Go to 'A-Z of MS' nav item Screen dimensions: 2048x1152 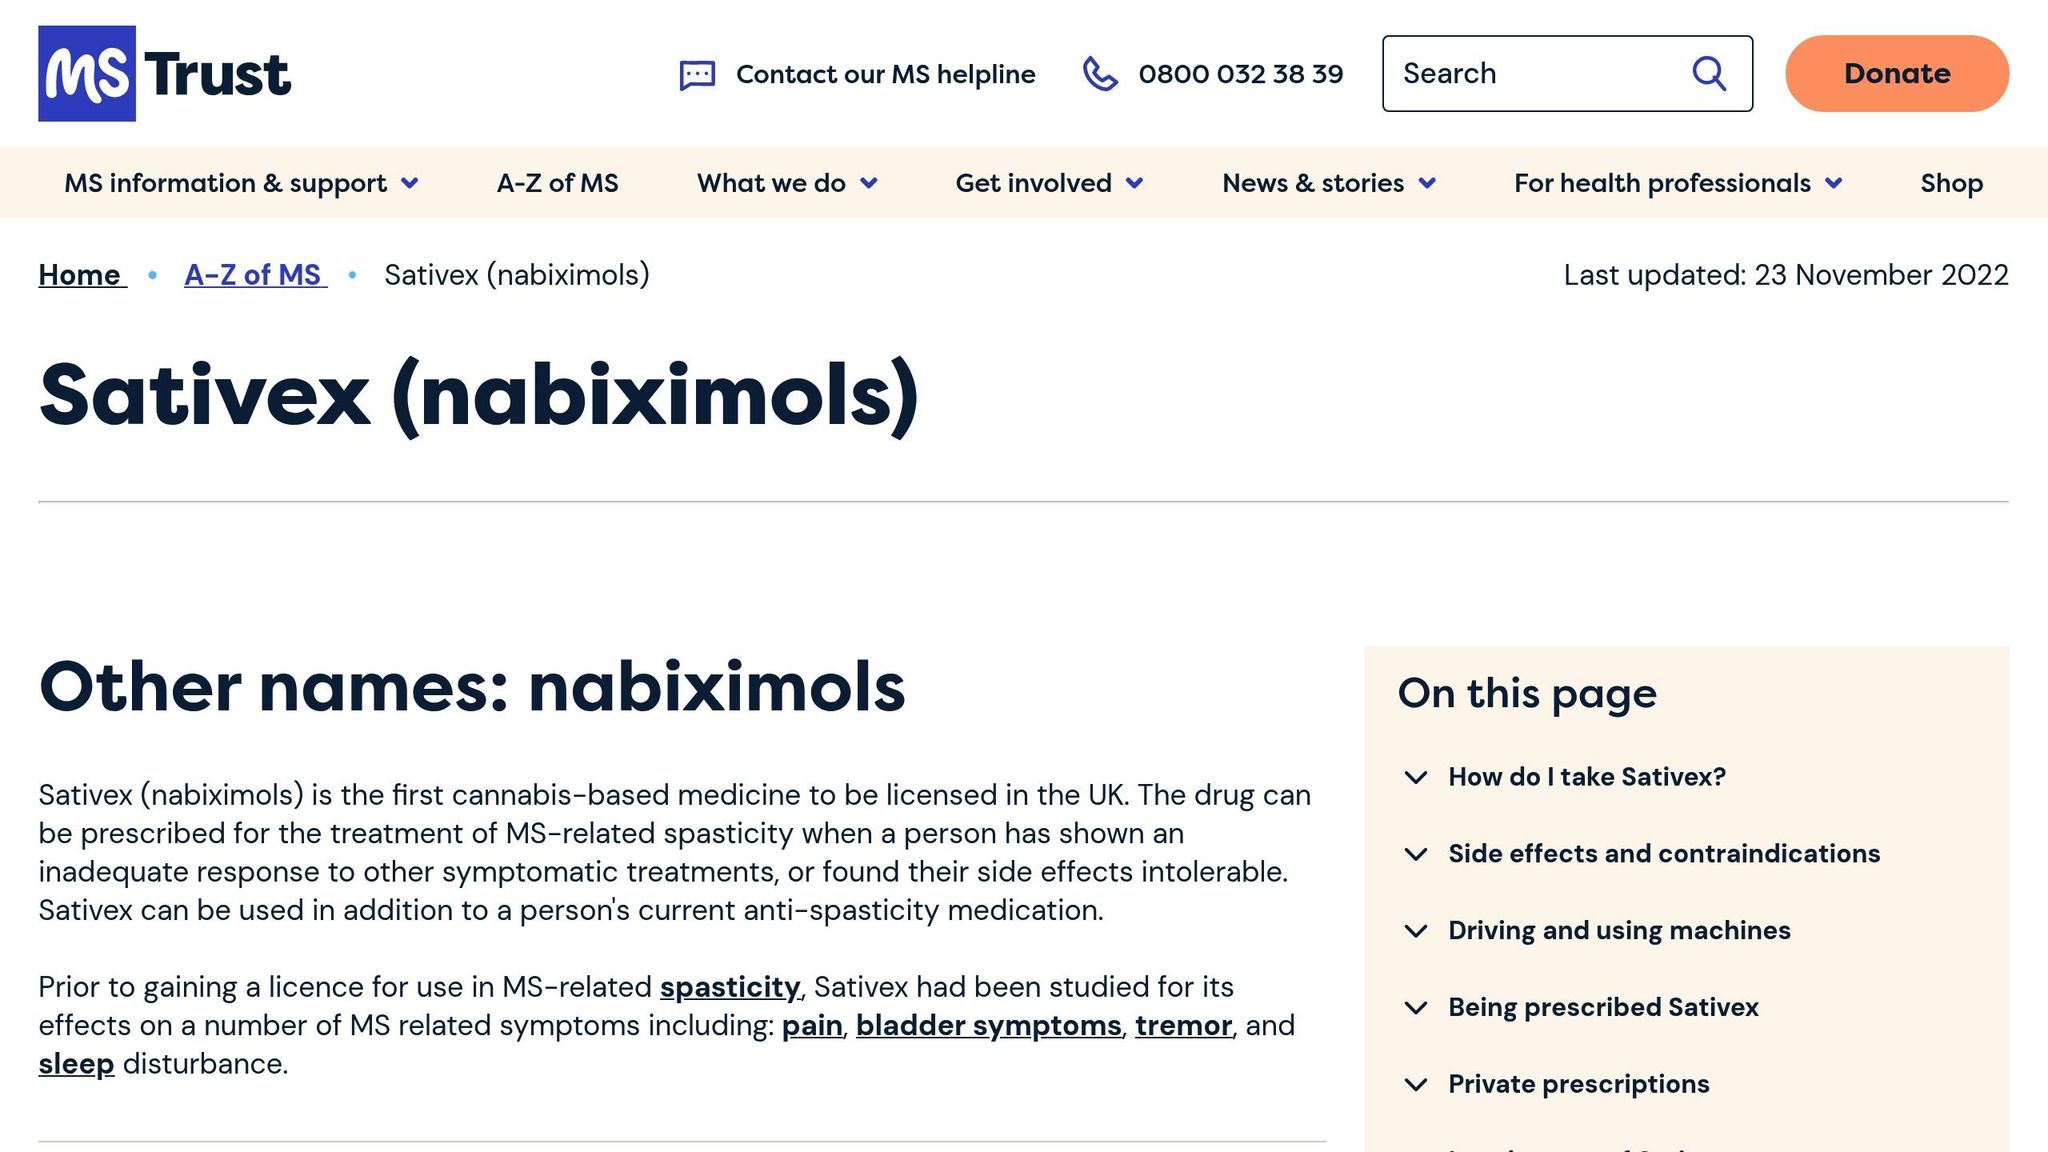[557, 183]
